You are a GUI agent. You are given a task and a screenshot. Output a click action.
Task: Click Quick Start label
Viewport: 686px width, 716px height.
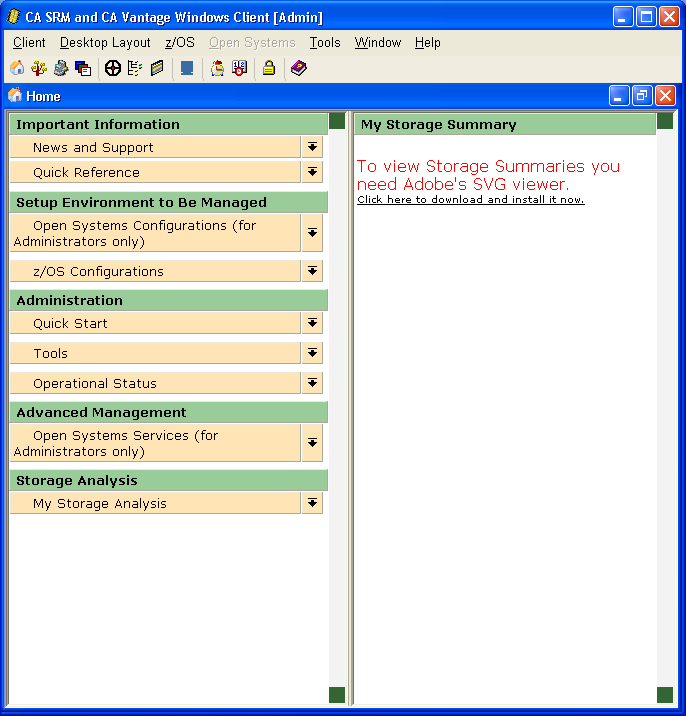tap(70, 323)
